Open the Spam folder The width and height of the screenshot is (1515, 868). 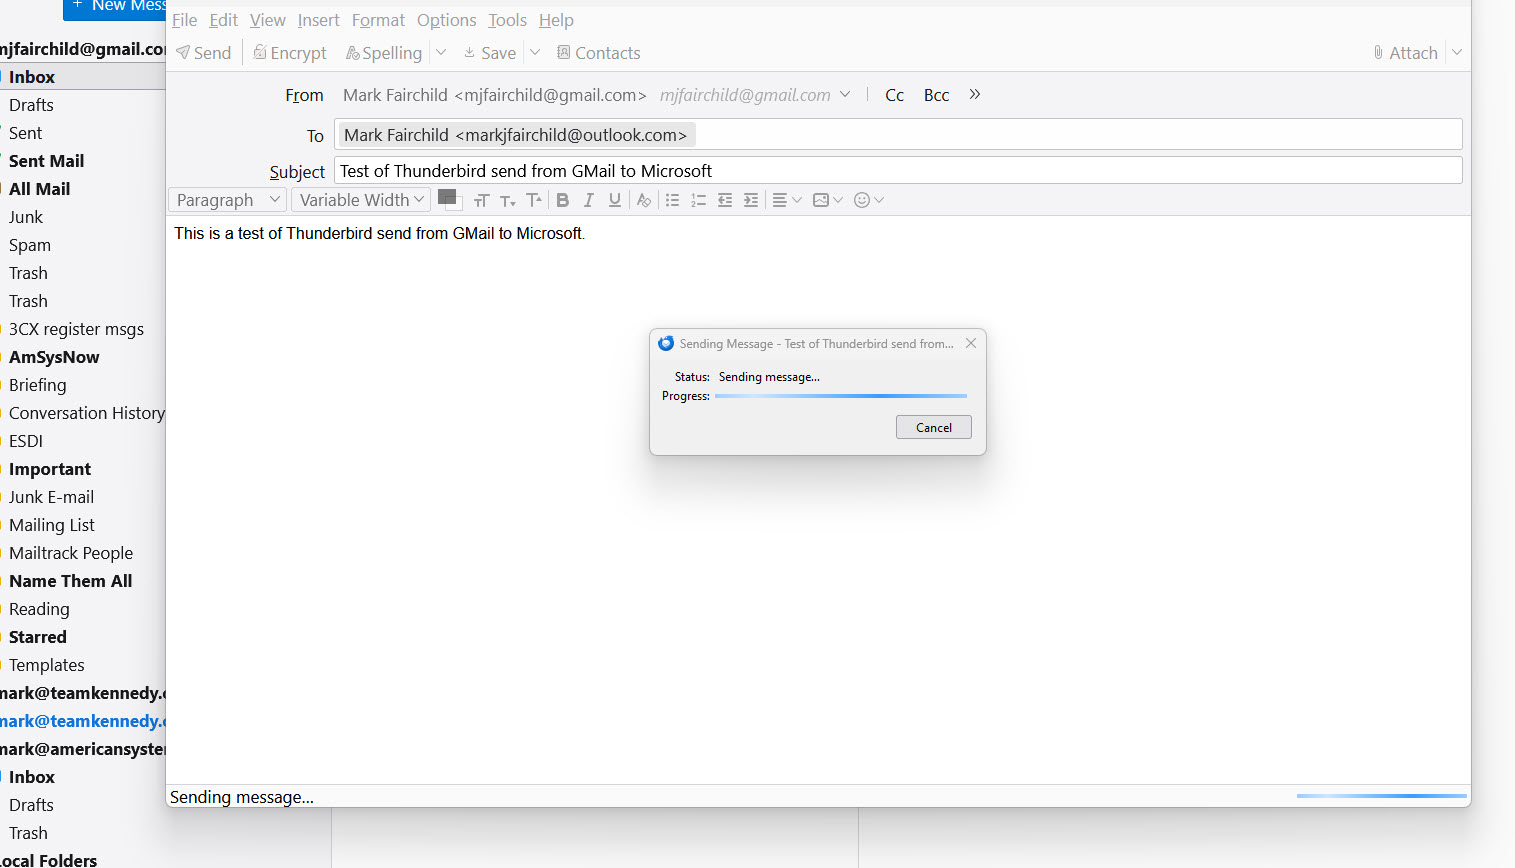tap(30, 245)
